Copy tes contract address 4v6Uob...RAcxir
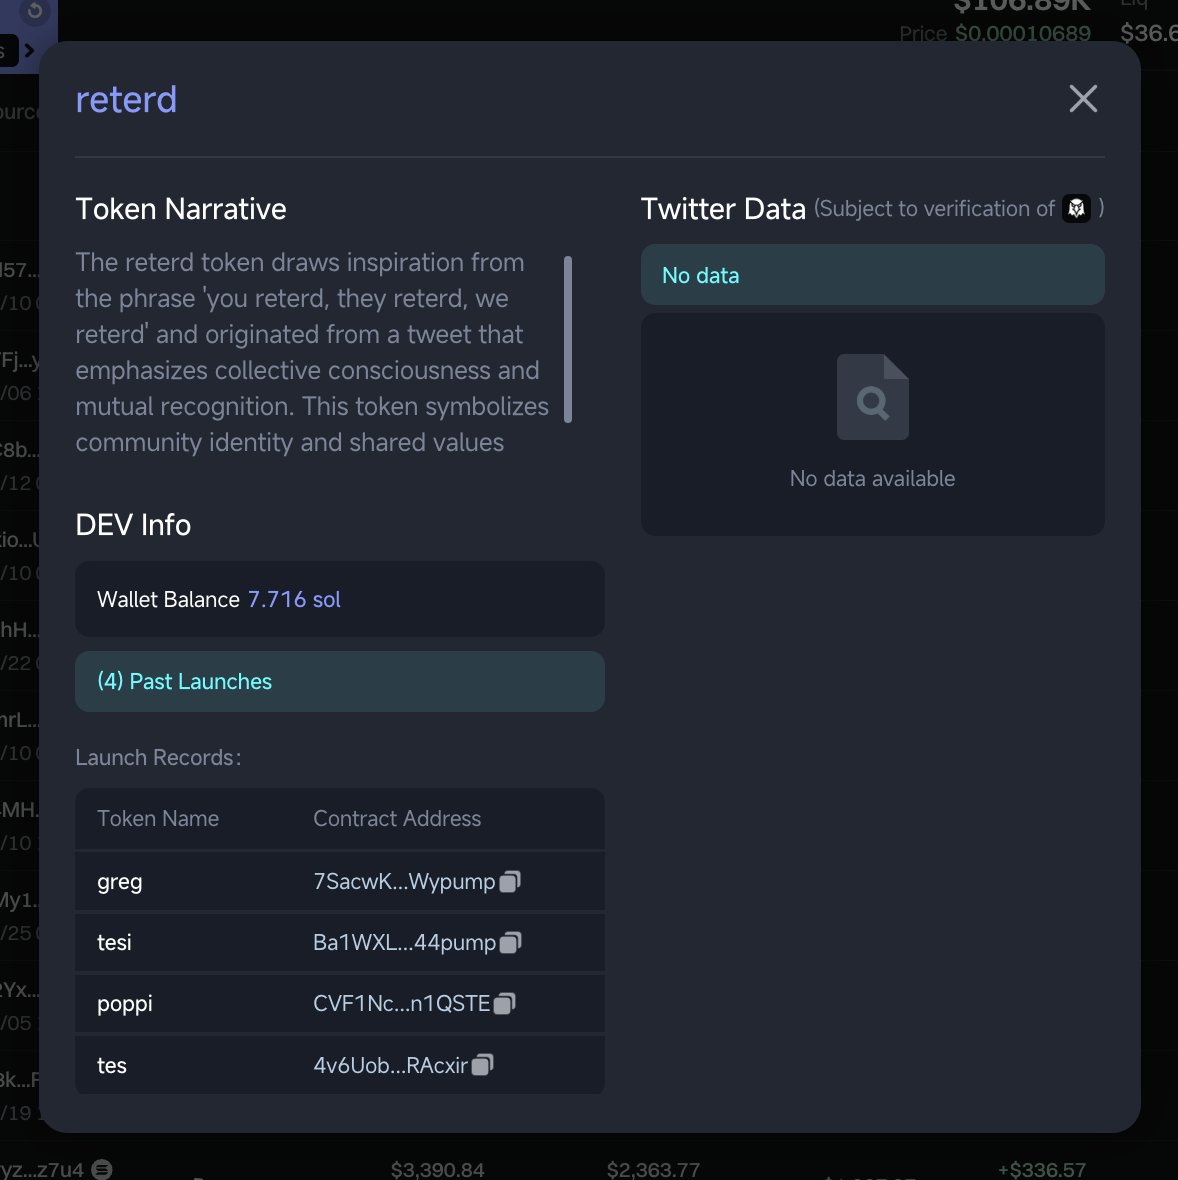Screen dimensions: 1178x1180 [x=482, y=1065]
